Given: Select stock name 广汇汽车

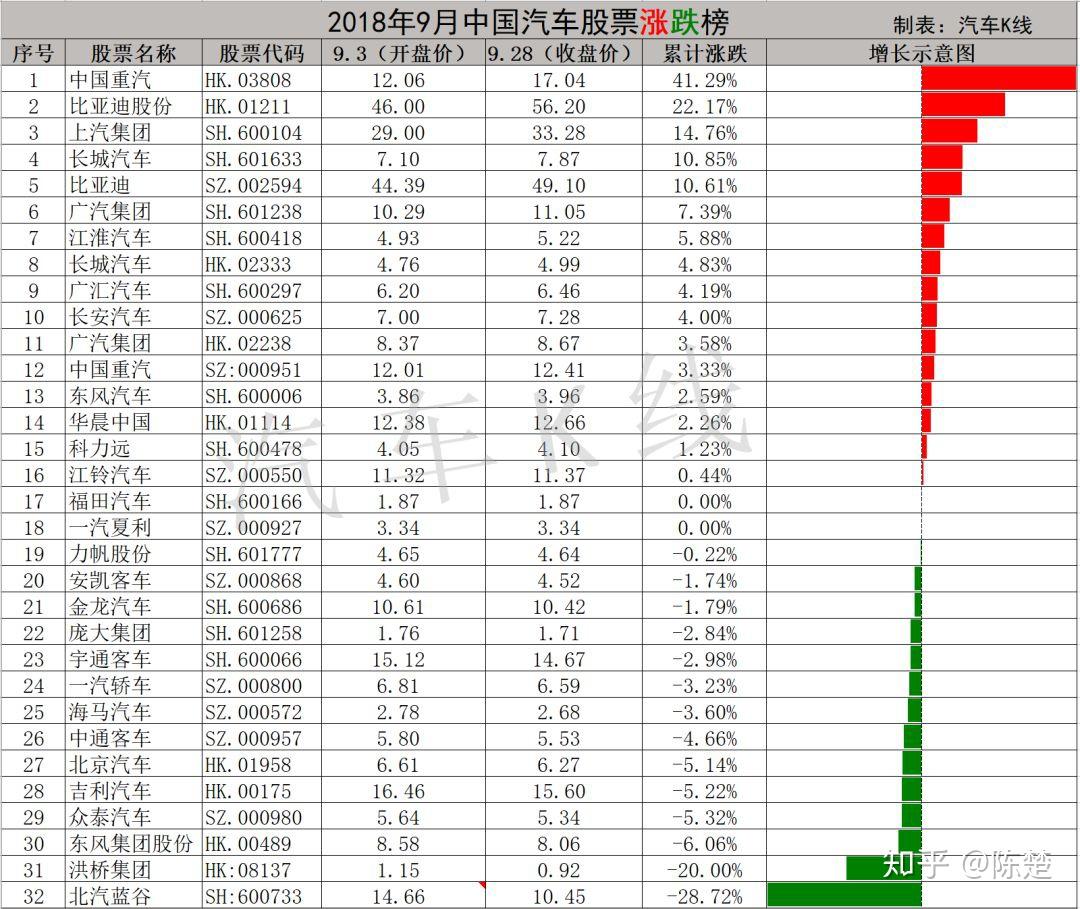Looking at the screenshot, I should pyautogui.click(x=110, y=290).
